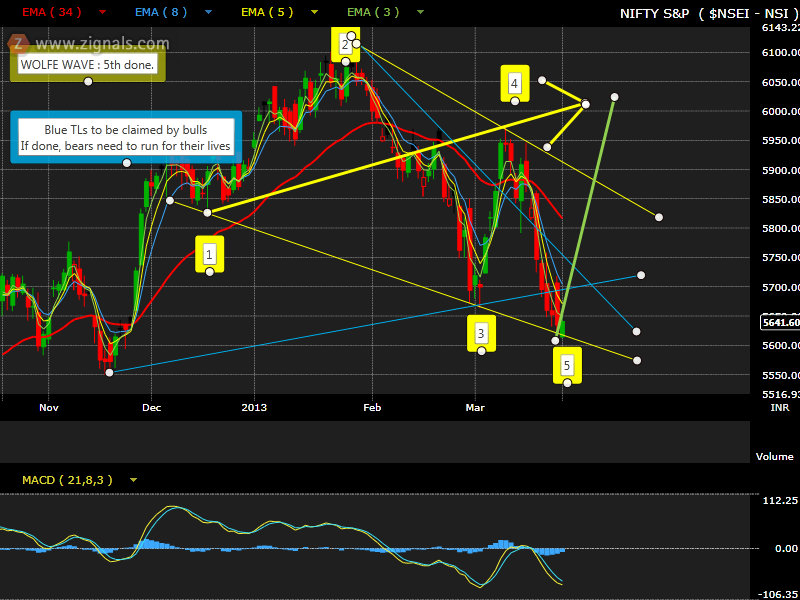The image size is (800, 600).
Task: Grab the handle beneath wave label 3
Action: (x=481, y=351)
